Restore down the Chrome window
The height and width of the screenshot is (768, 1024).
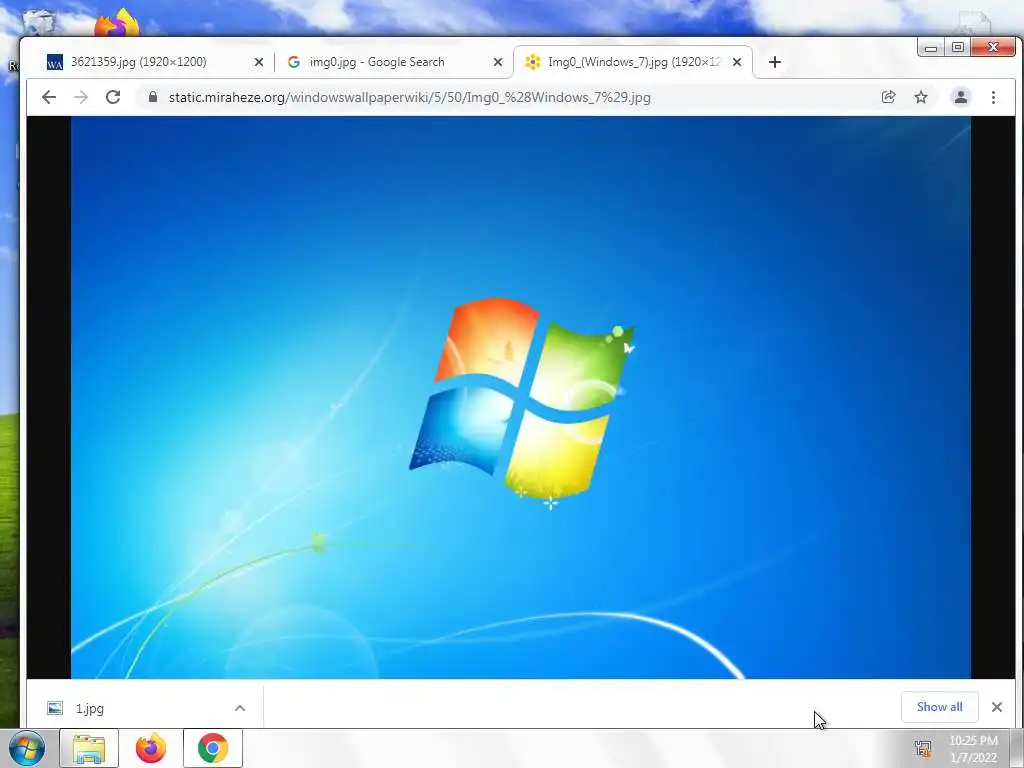coord(957,48)
